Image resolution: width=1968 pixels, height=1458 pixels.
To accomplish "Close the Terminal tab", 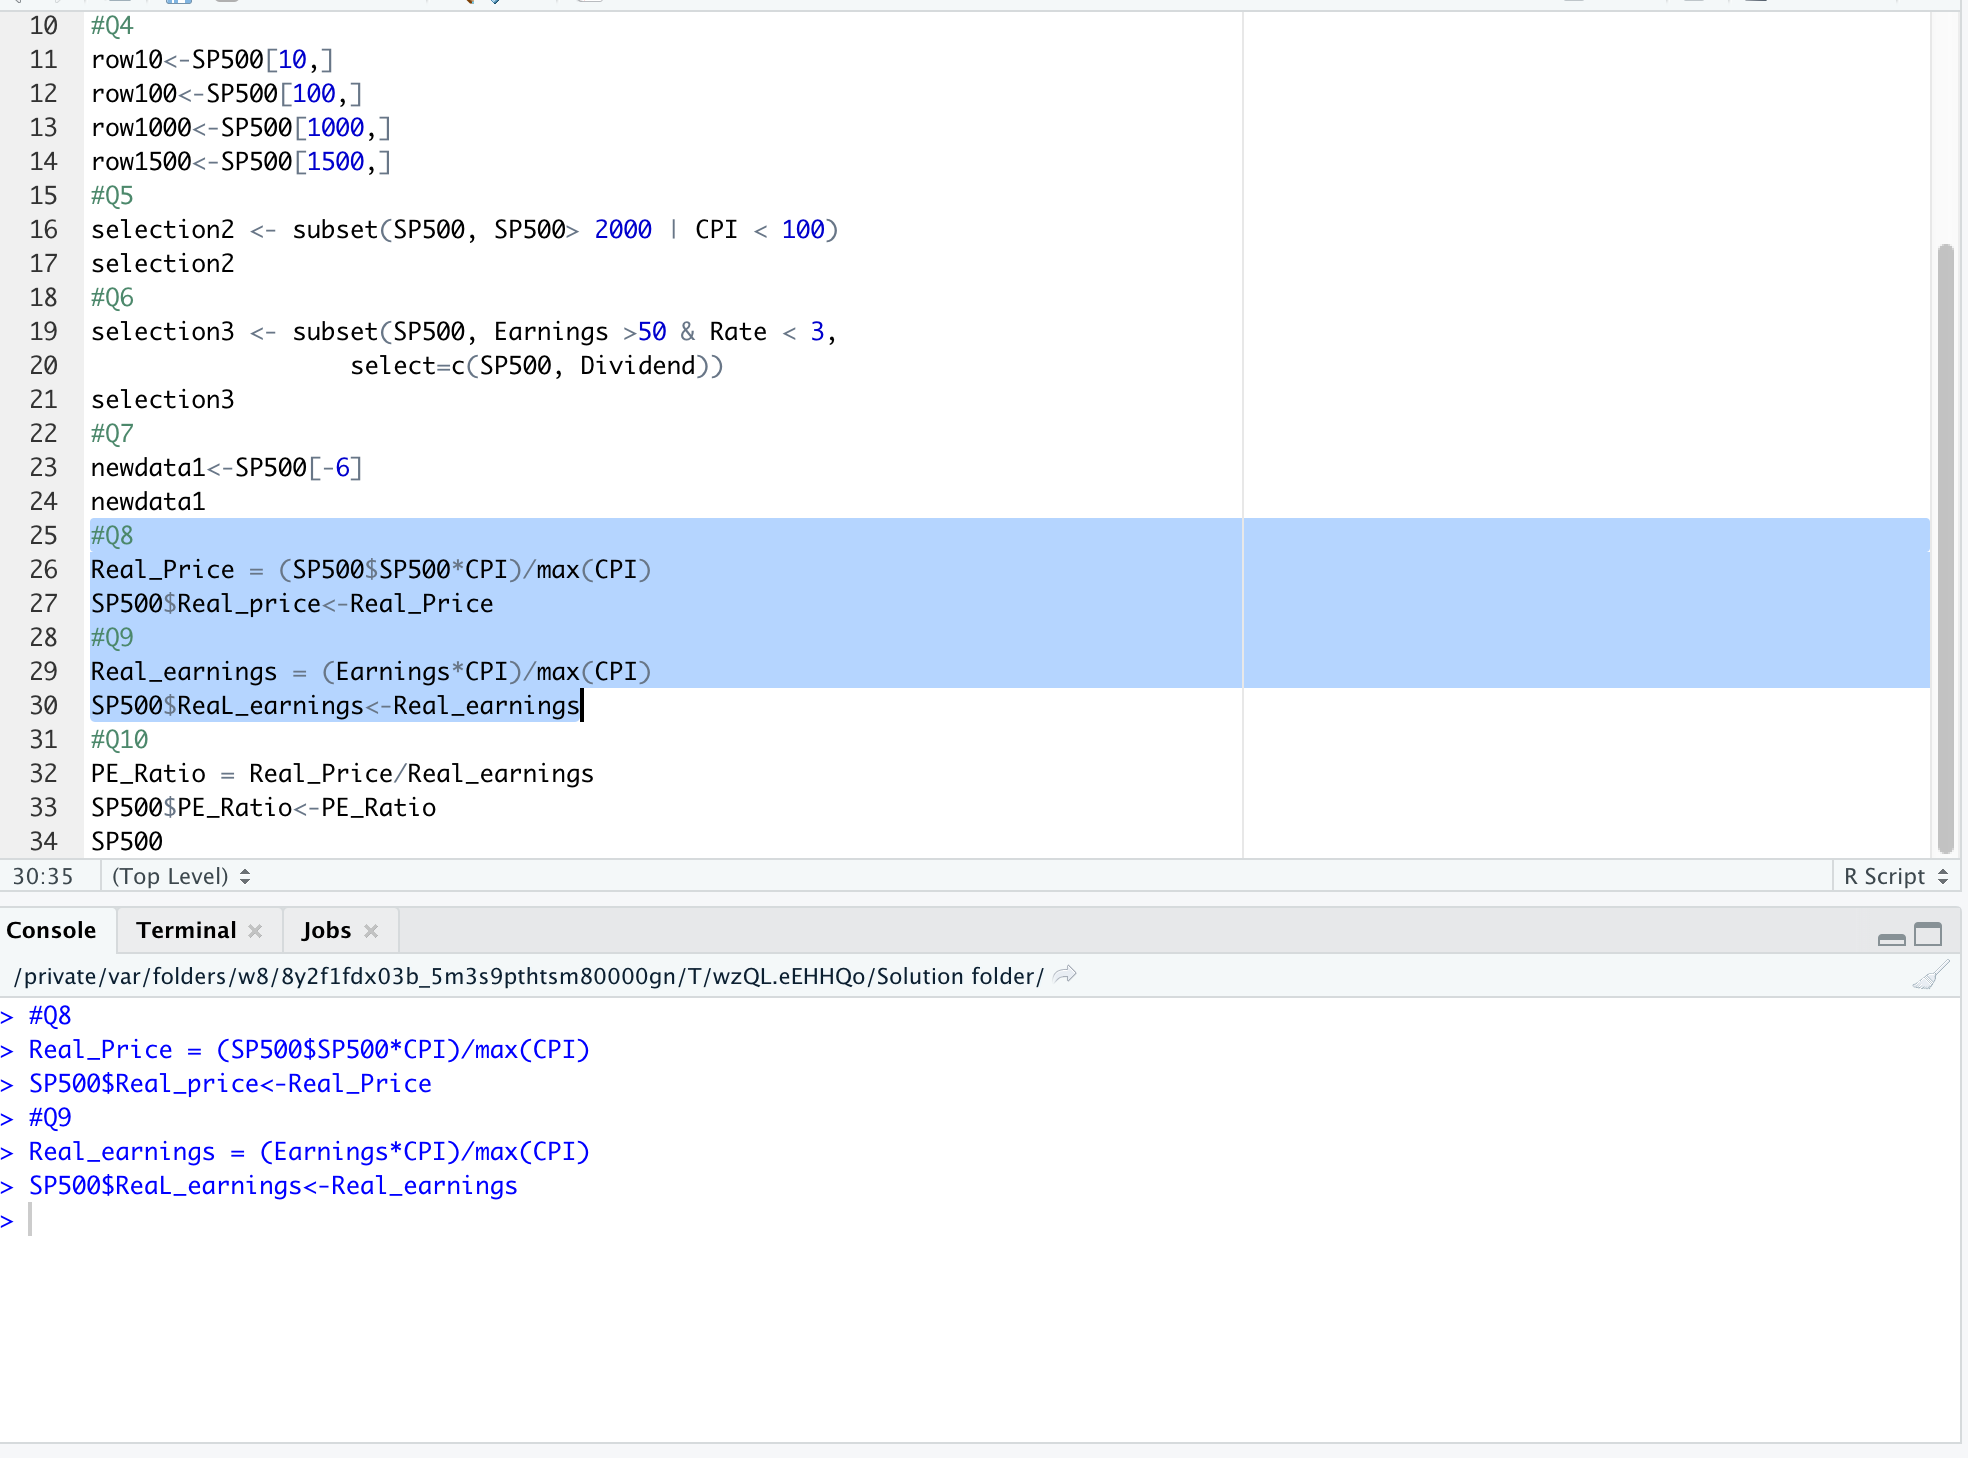I will [256, 931].
